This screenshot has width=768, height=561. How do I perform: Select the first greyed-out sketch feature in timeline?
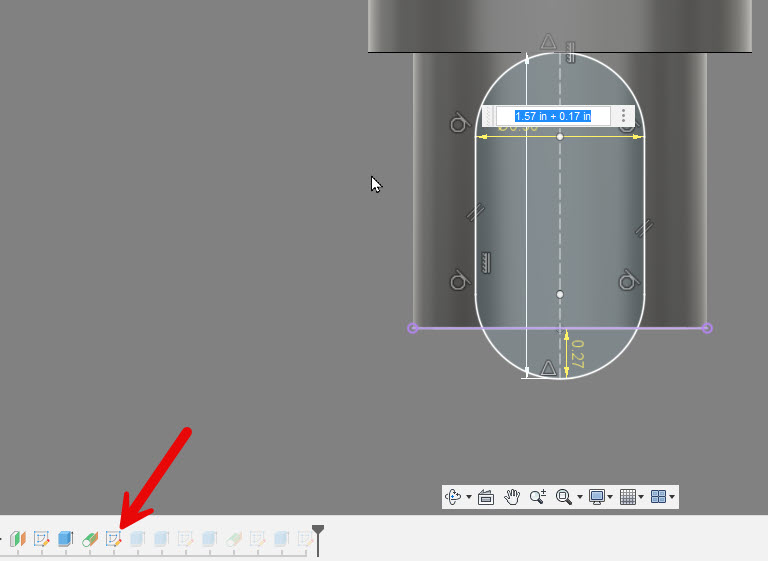(x=186, y=539)
